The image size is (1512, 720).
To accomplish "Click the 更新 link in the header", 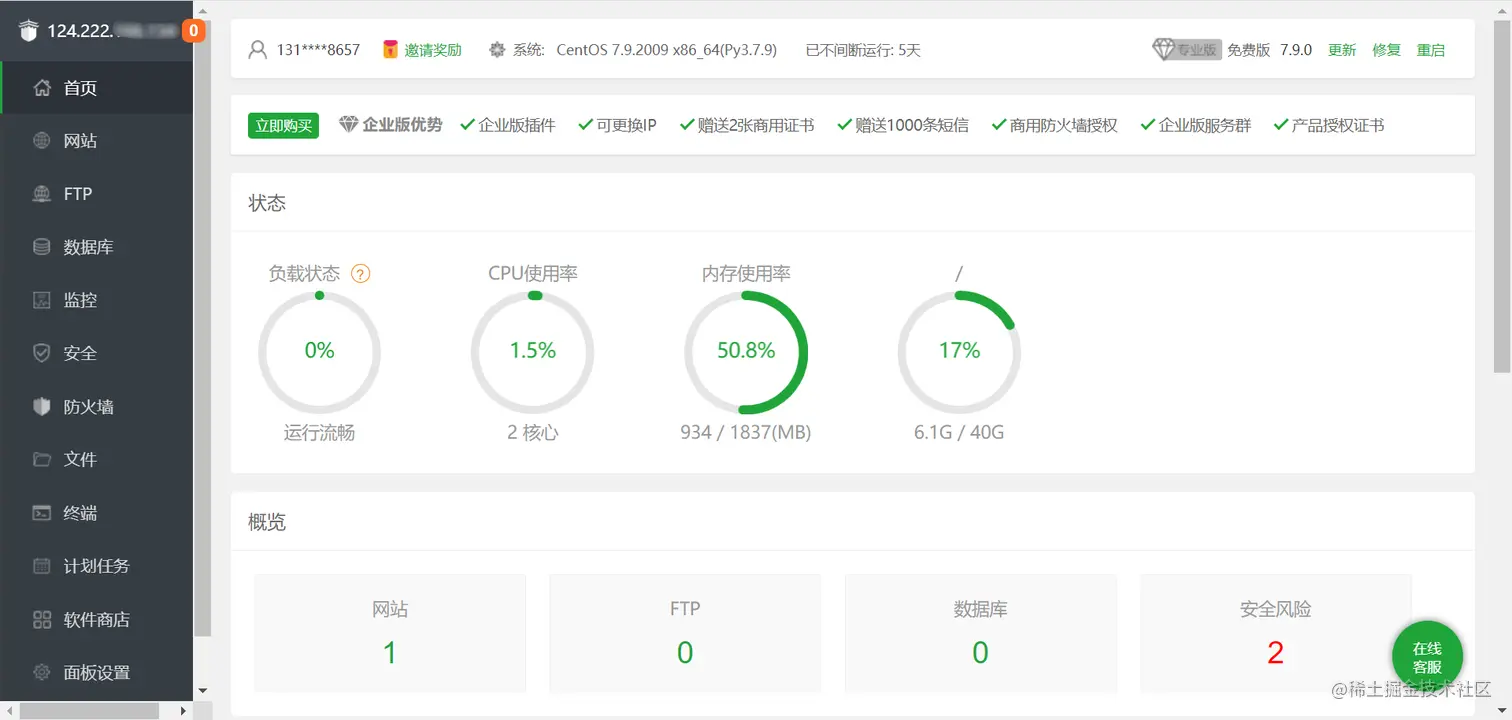I will click(x=1342, y=50).
